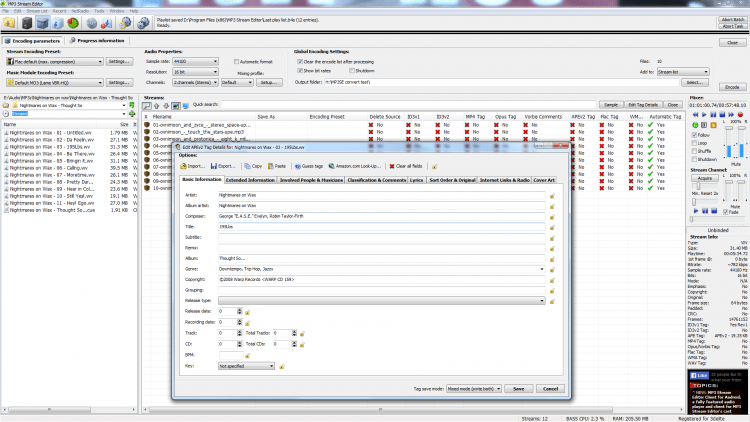Click the Paste icon in tag dialog

tap(273, 166)
